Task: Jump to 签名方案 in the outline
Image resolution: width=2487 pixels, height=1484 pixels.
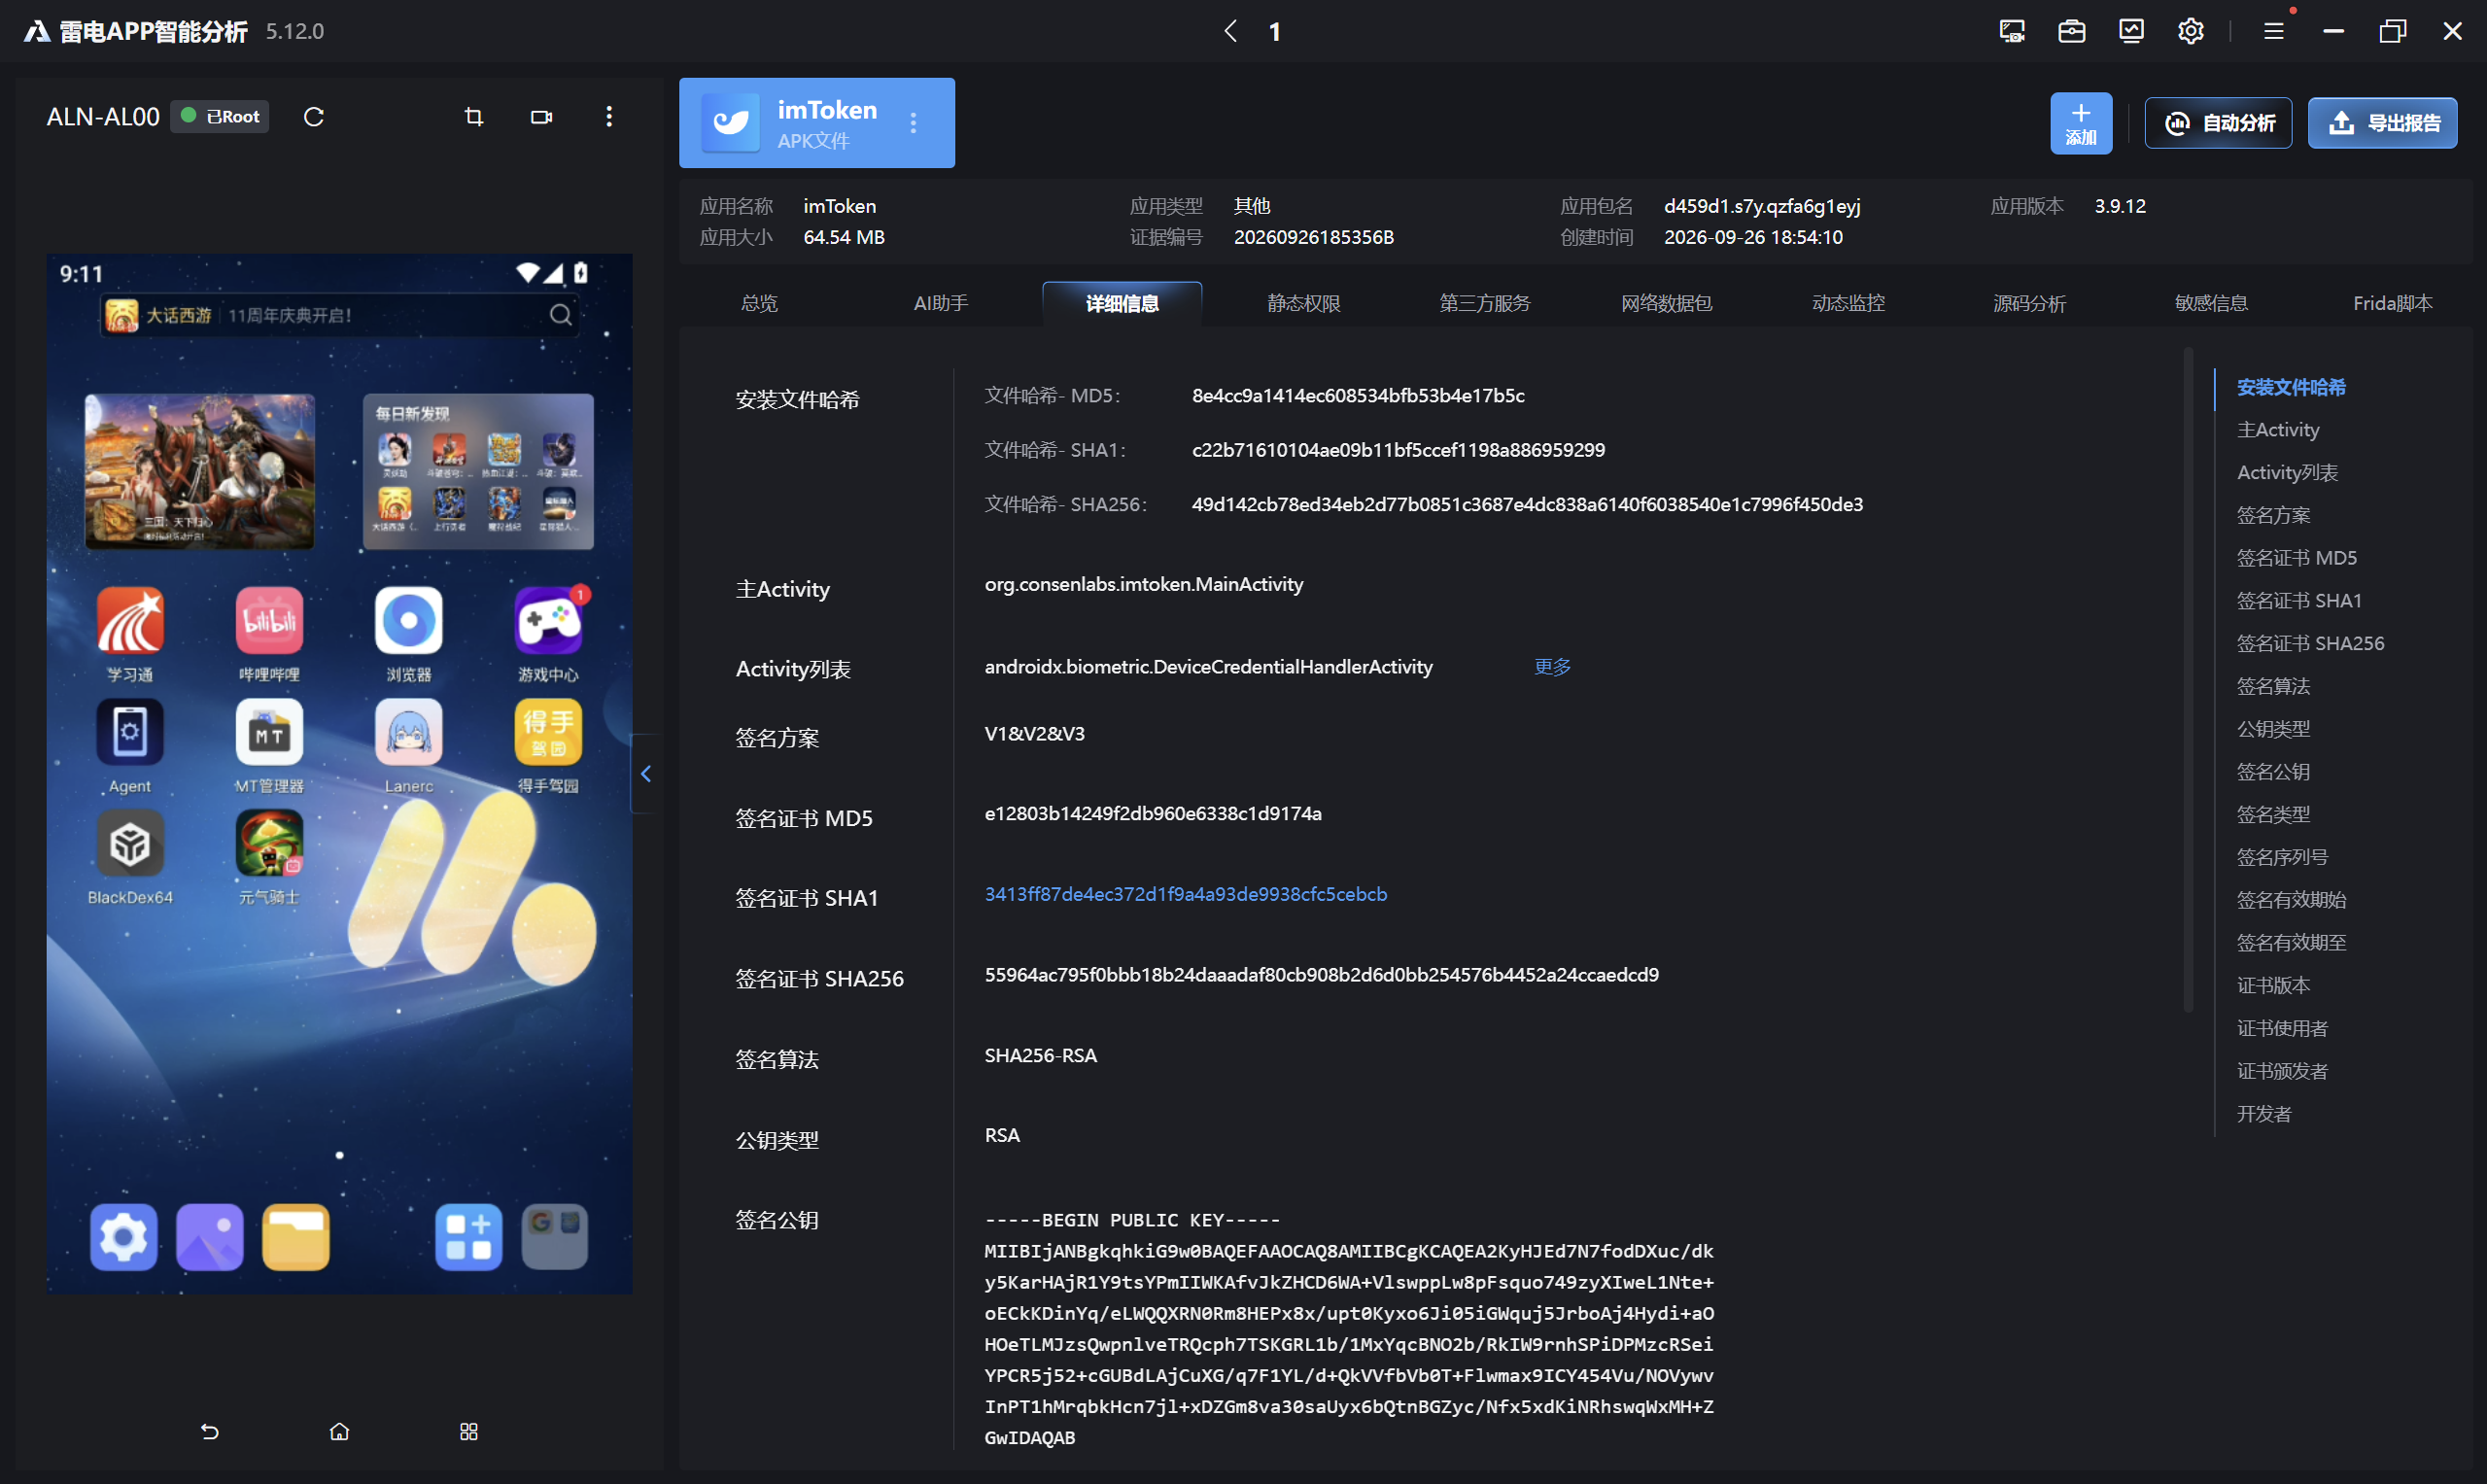Action: click(2274, 516)
